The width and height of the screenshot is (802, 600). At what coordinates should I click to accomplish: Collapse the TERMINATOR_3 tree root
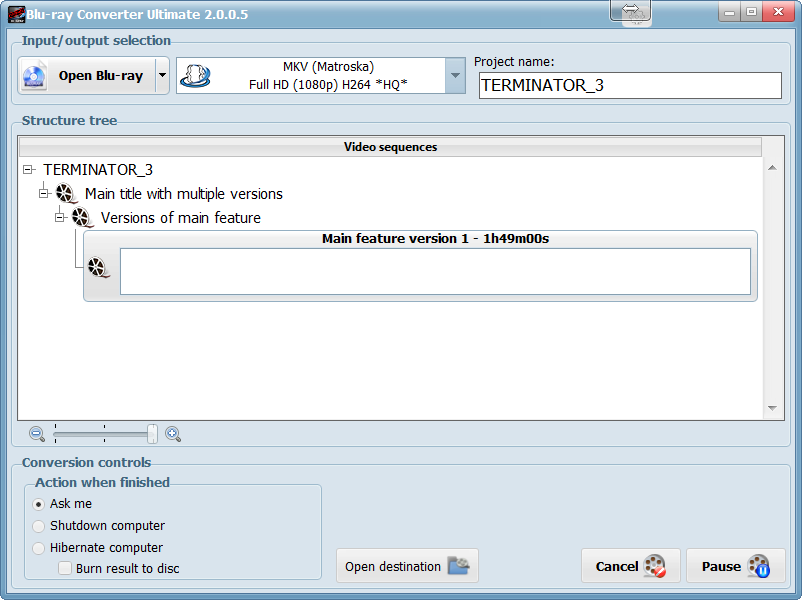tap(29, 169)
